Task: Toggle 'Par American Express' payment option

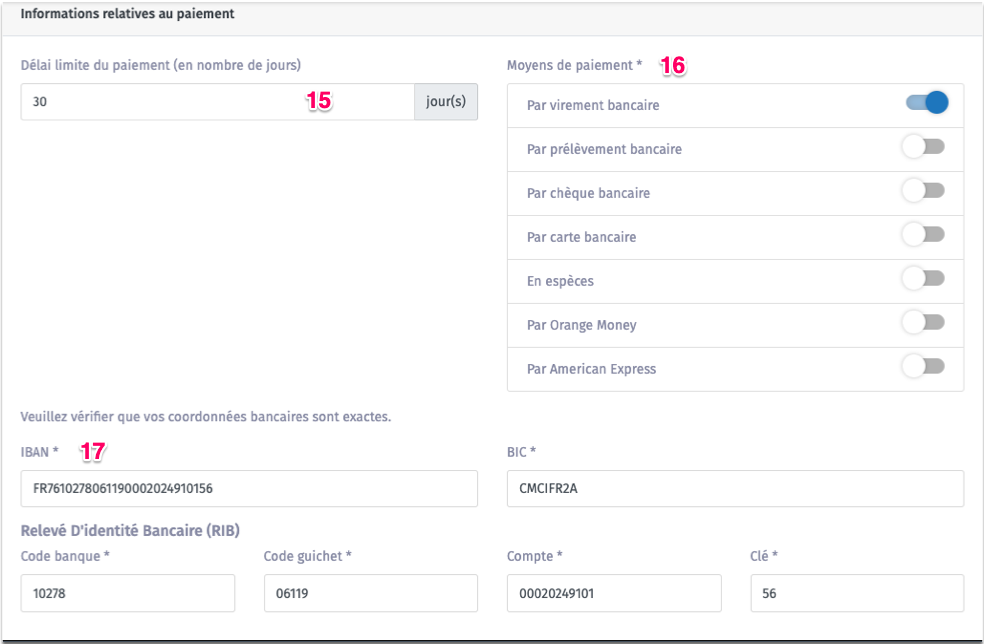Action: tap(923, 368)
